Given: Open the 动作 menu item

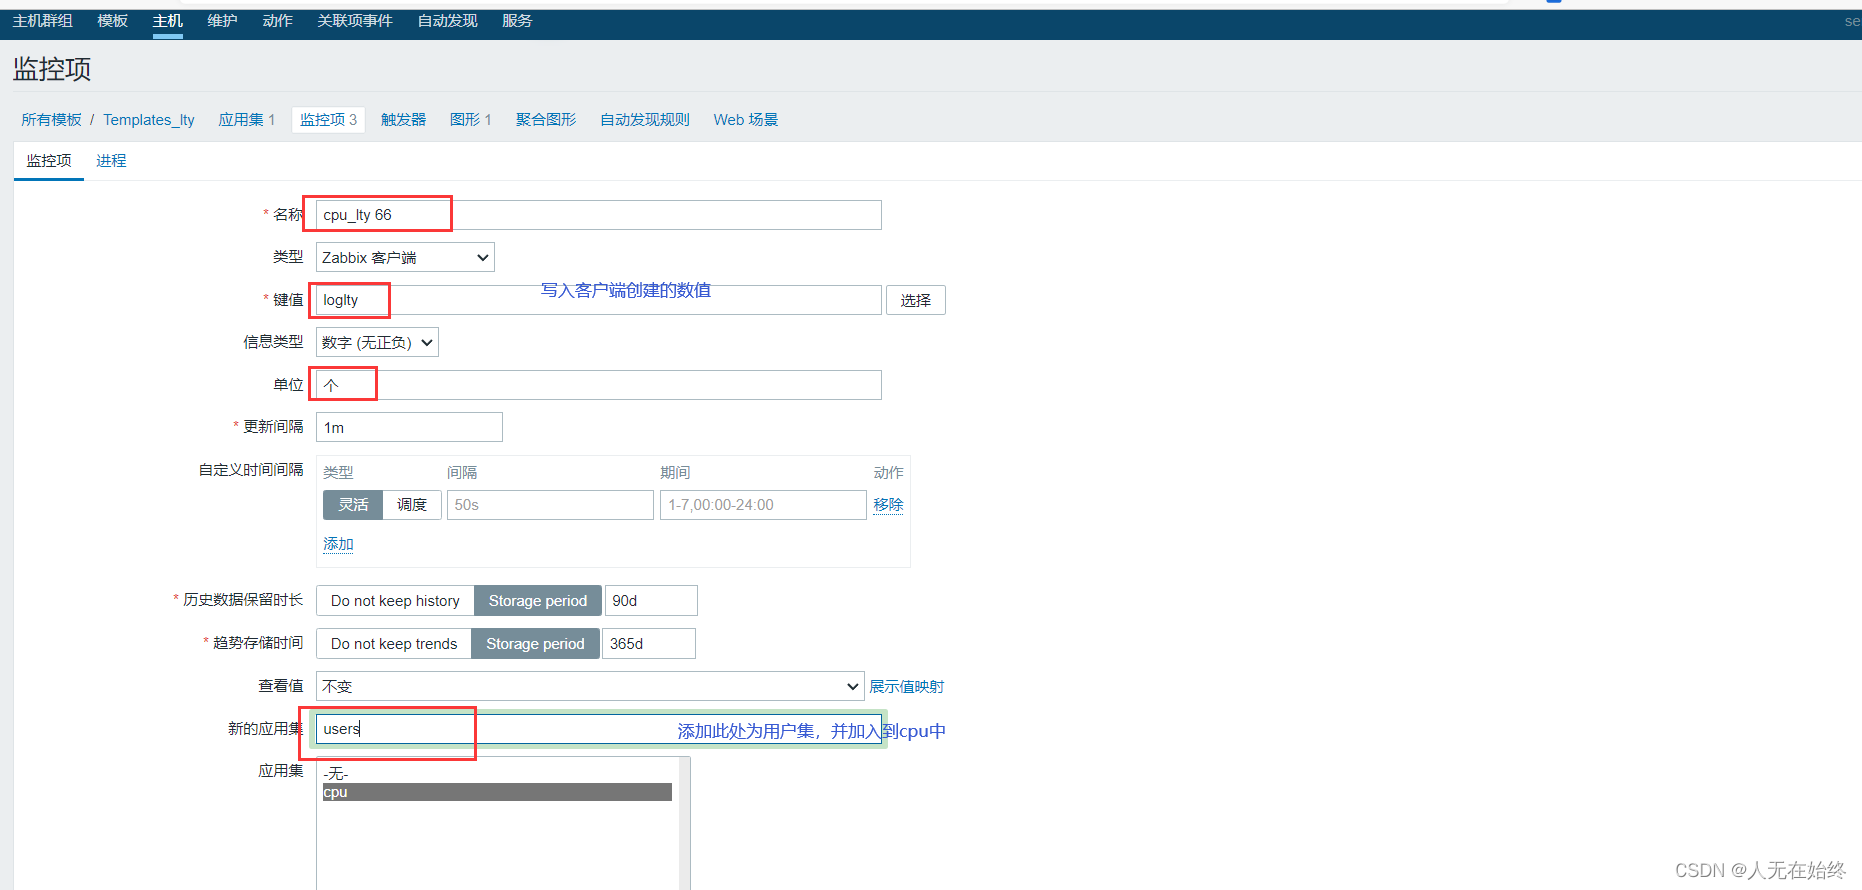Looking at the screenshot, I should (278, 21).
